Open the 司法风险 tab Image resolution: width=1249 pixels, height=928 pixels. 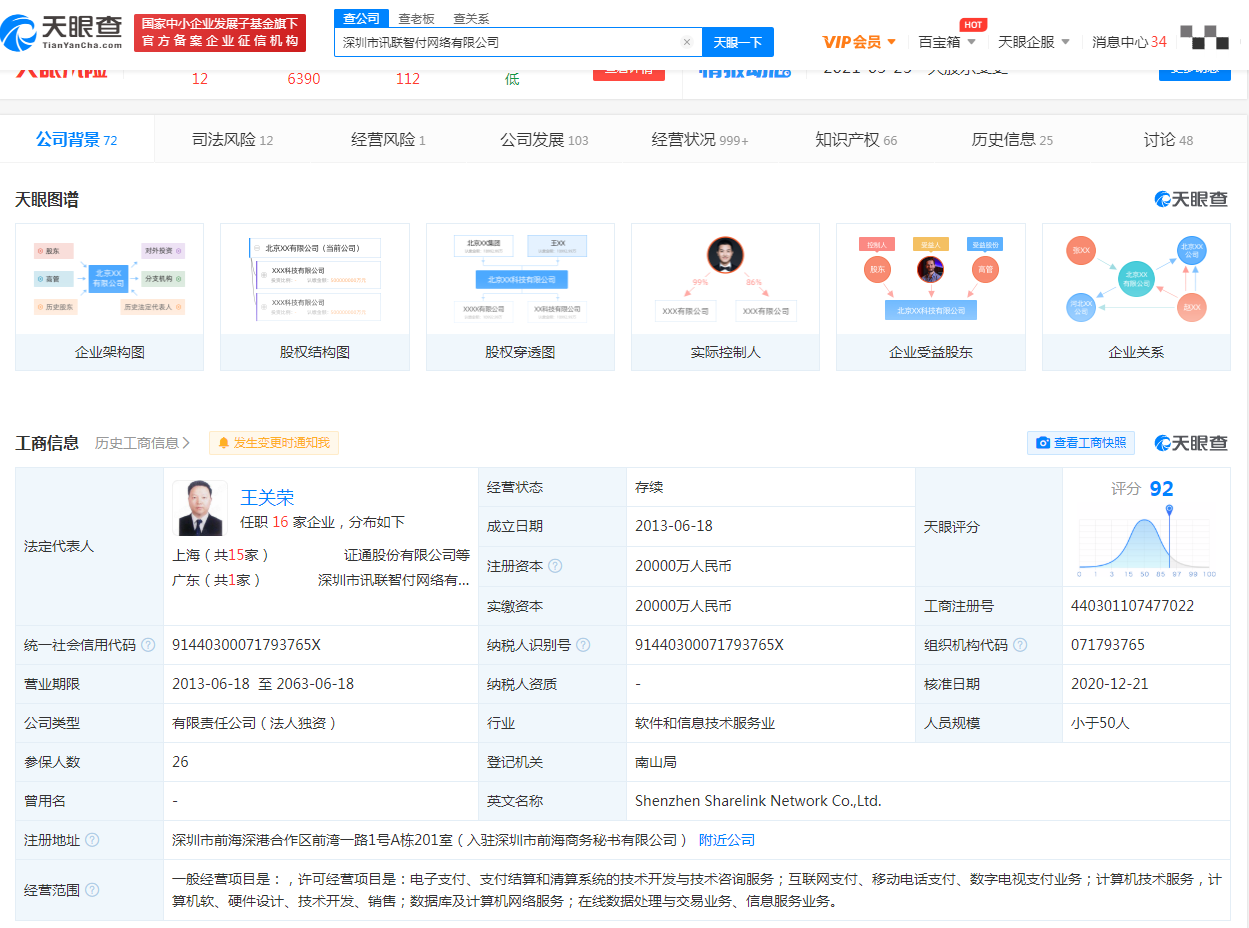coord(233,140)
